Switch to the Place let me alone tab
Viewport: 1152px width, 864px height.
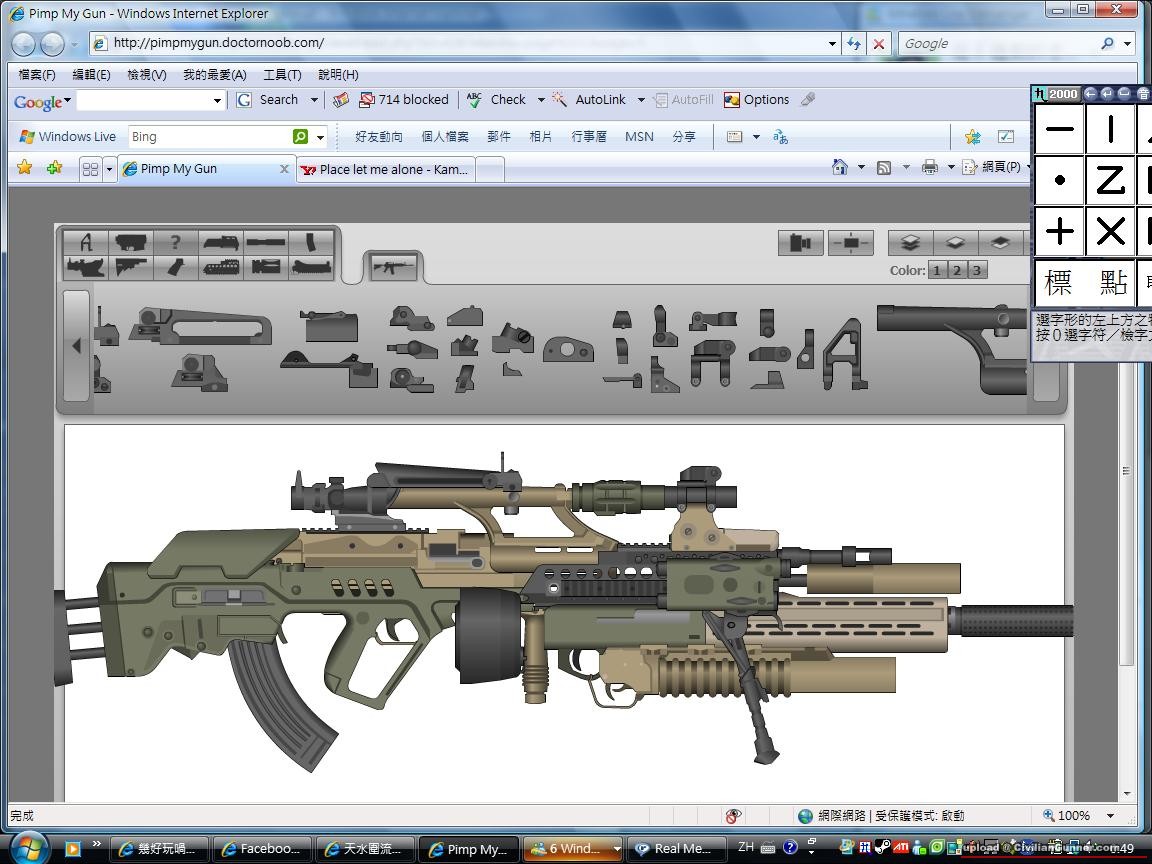click(385, 169)
